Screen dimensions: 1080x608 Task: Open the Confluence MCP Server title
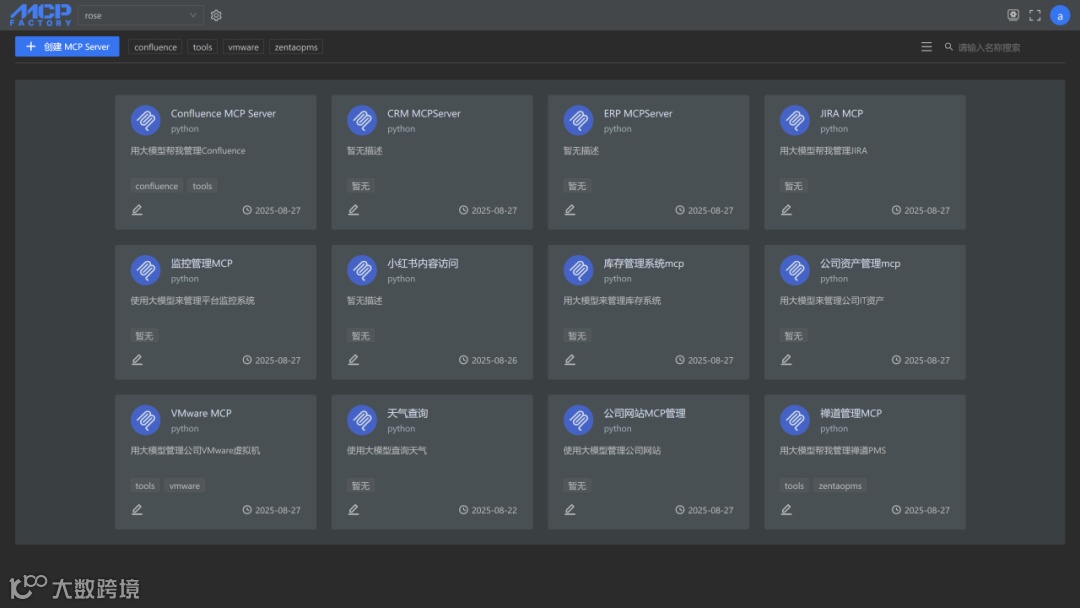coord(223,114)
